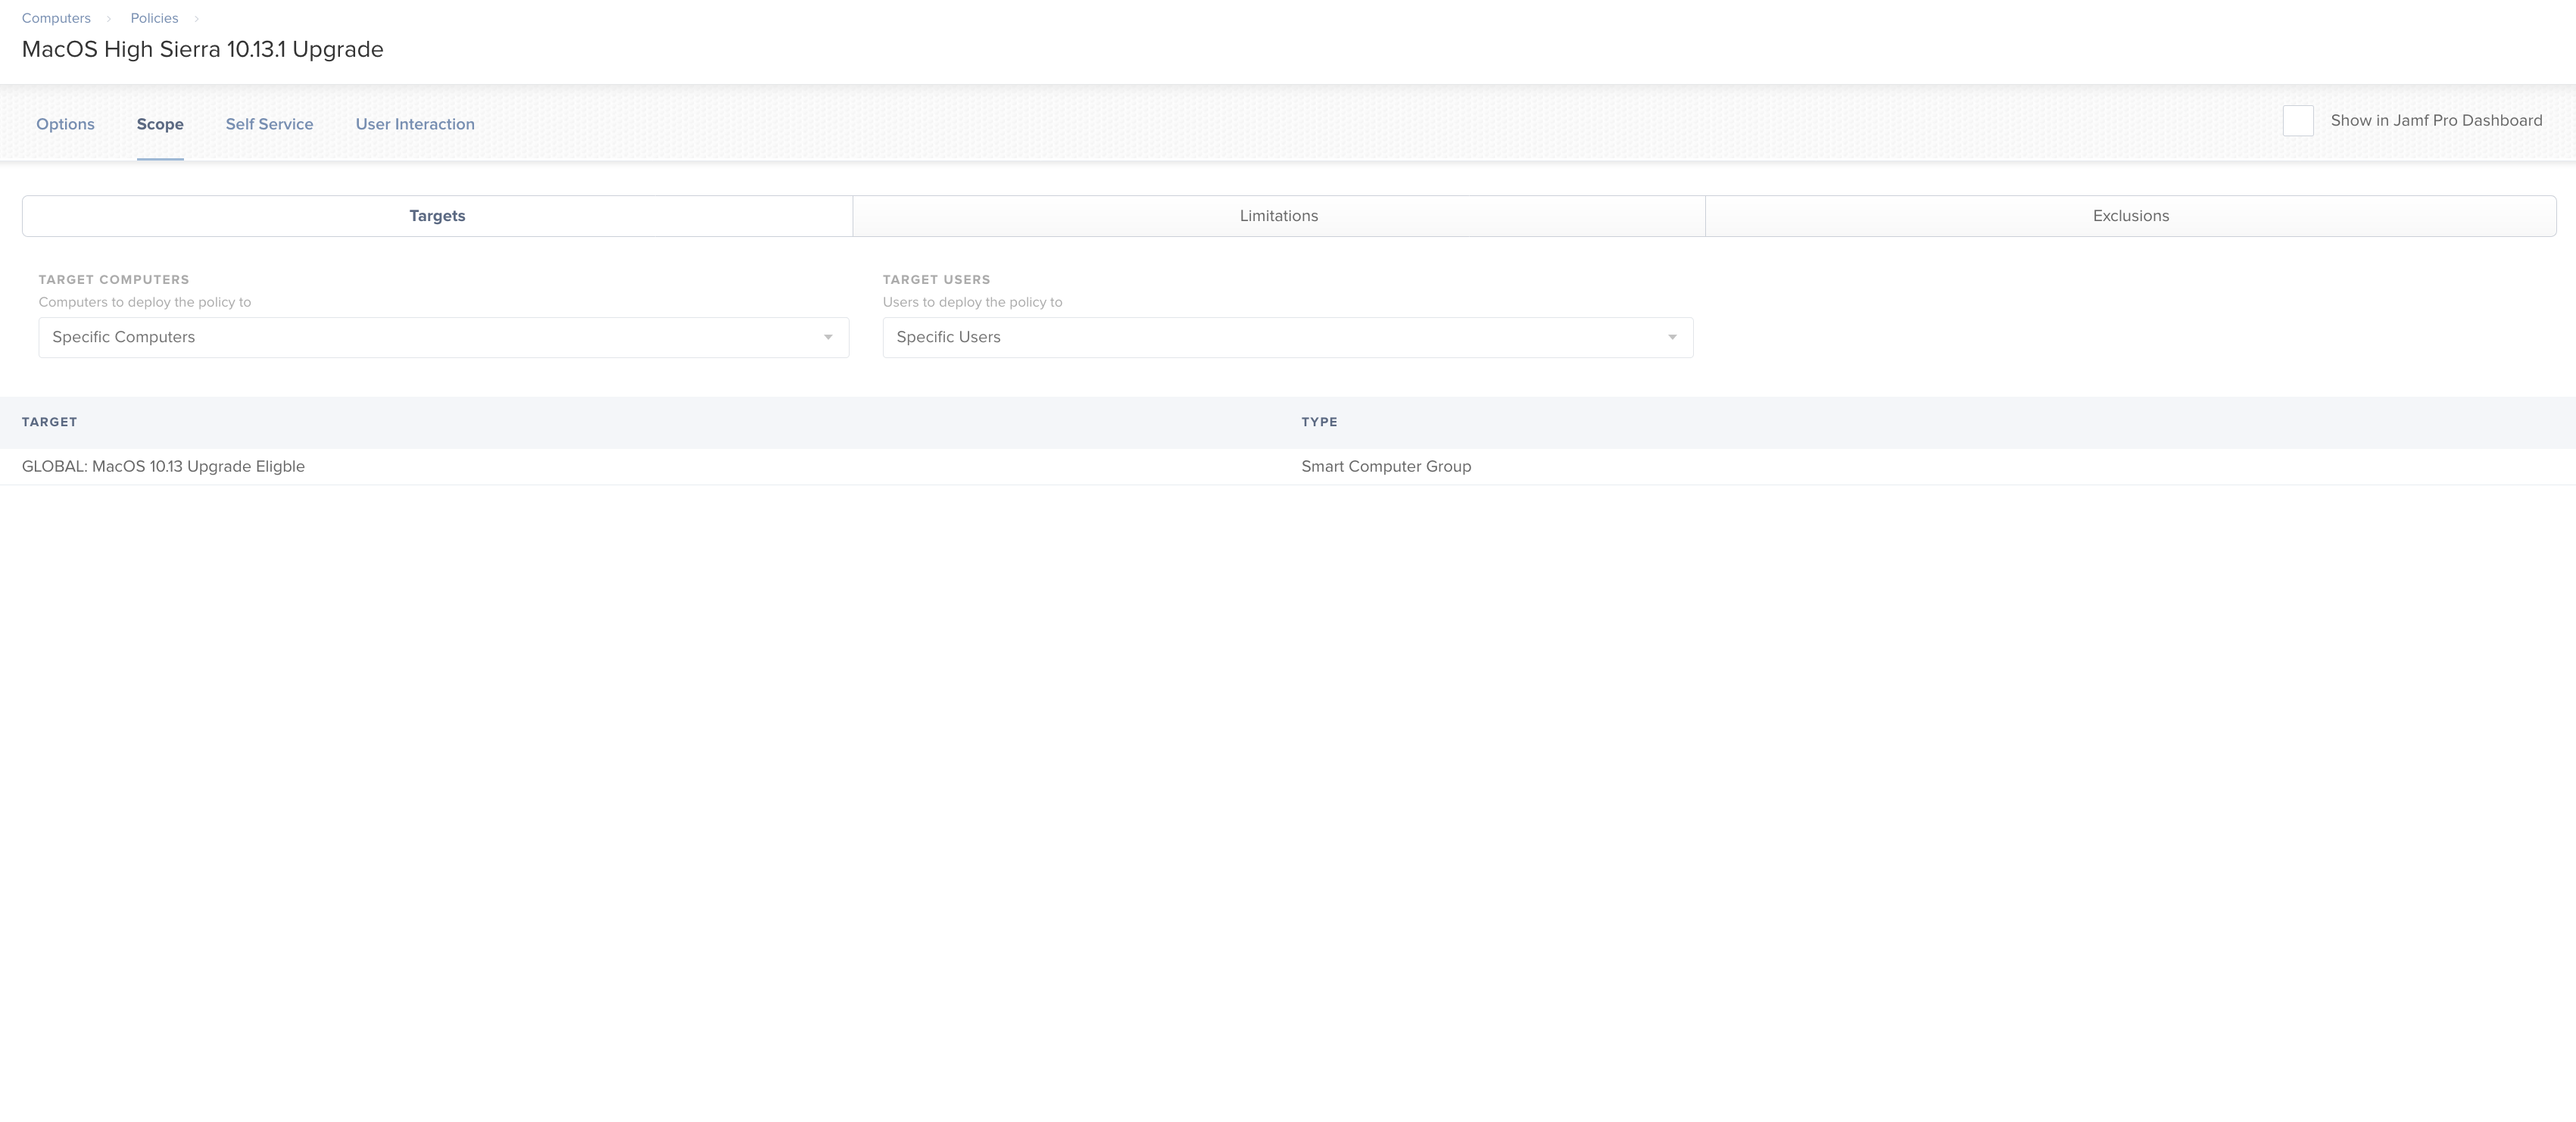Click the MacOS High Sierra 10.13.1 Upgrade title
The height and width of the screenshot is (1122, 2576).
(203, 49)
